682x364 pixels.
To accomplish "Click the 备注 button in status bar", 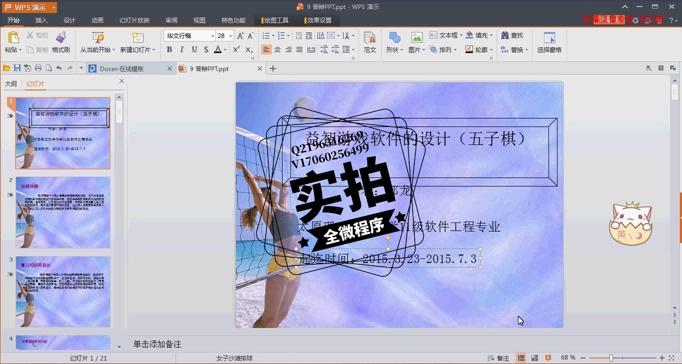I will 498,358.
